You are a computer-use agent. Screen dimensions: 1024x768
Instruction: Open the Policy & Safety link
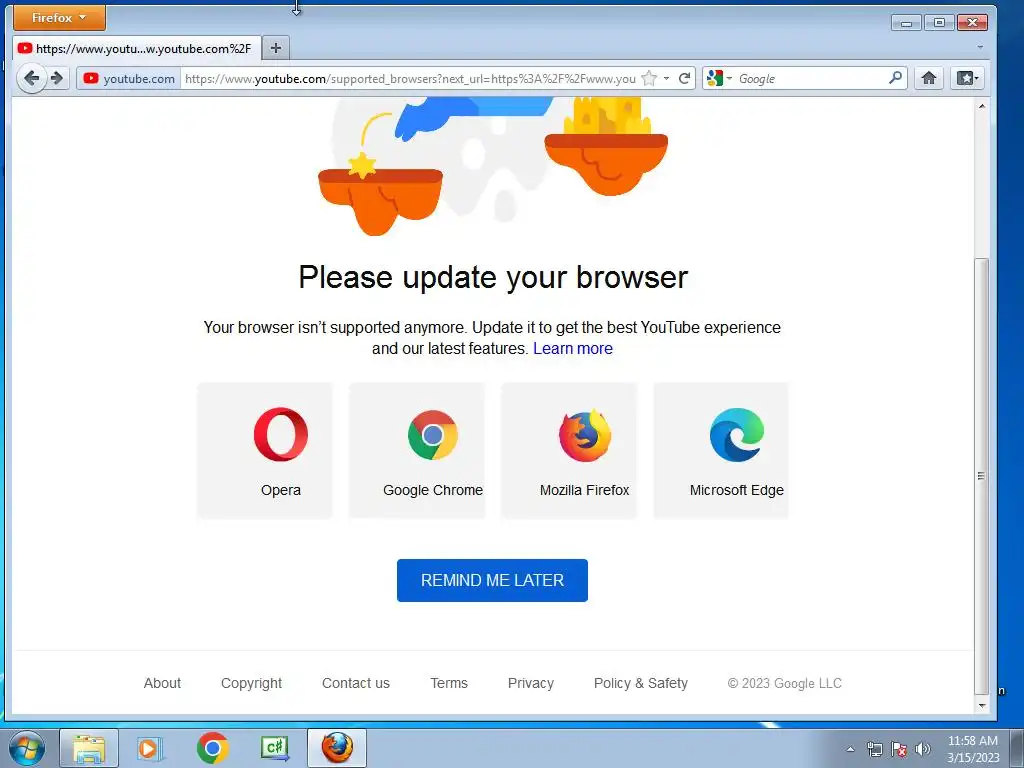tap(641, 683)
